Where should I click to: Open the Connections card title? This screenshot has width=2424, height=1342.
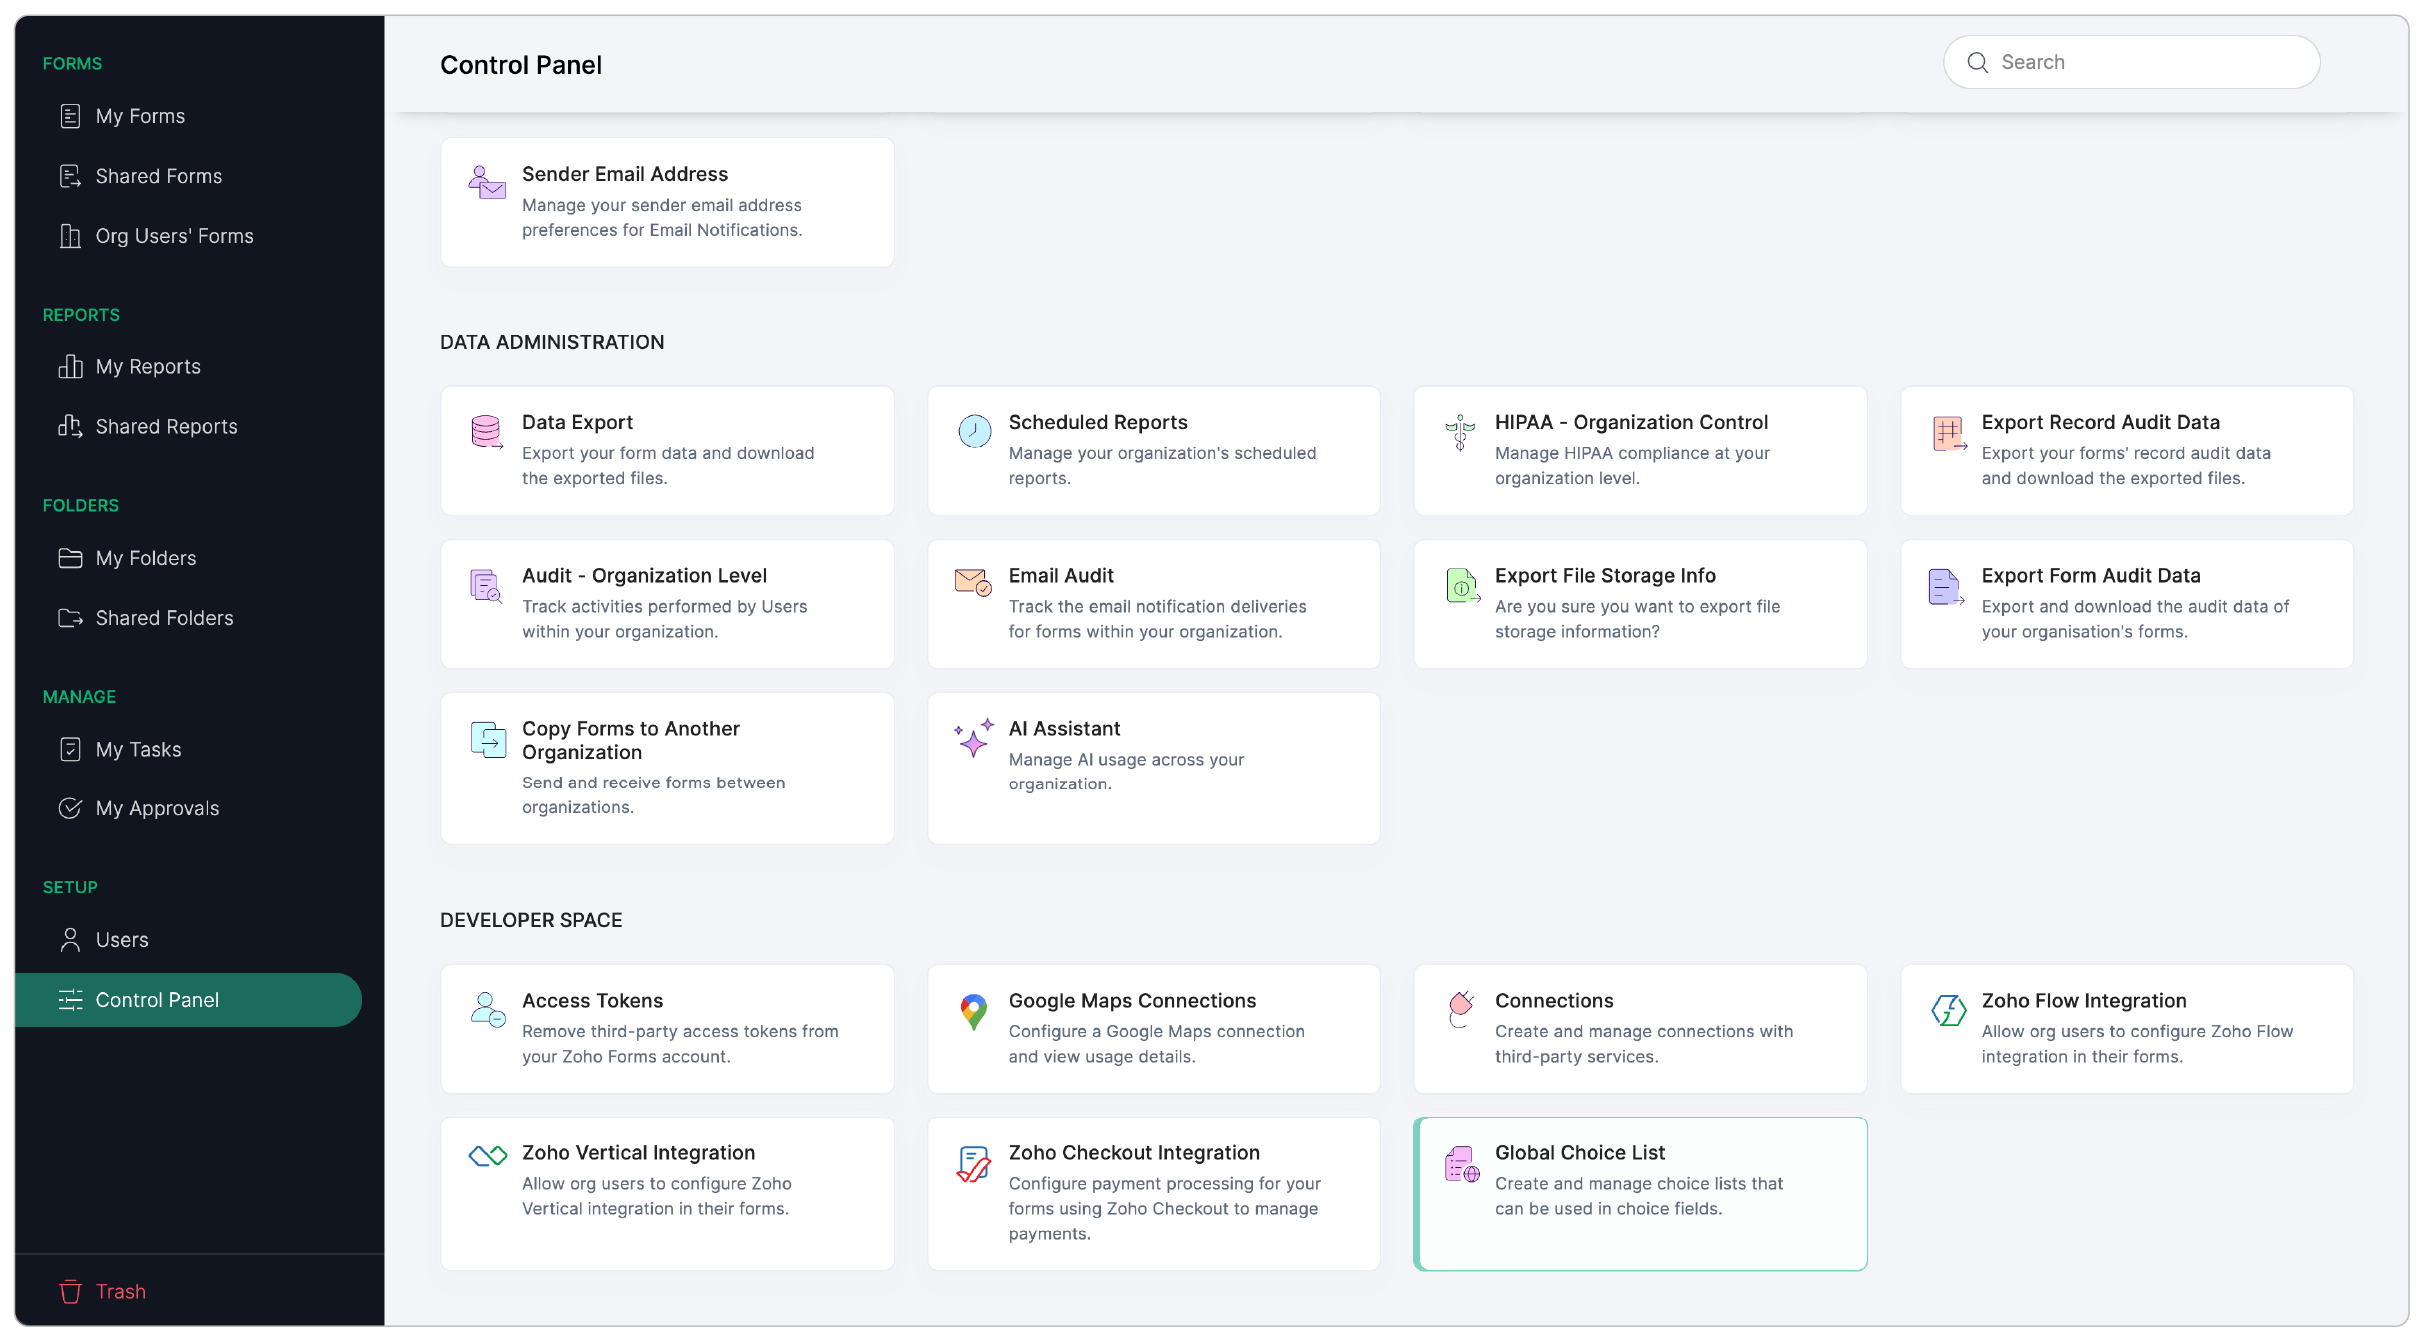pyautogui.click(x=1554, y=1001)
